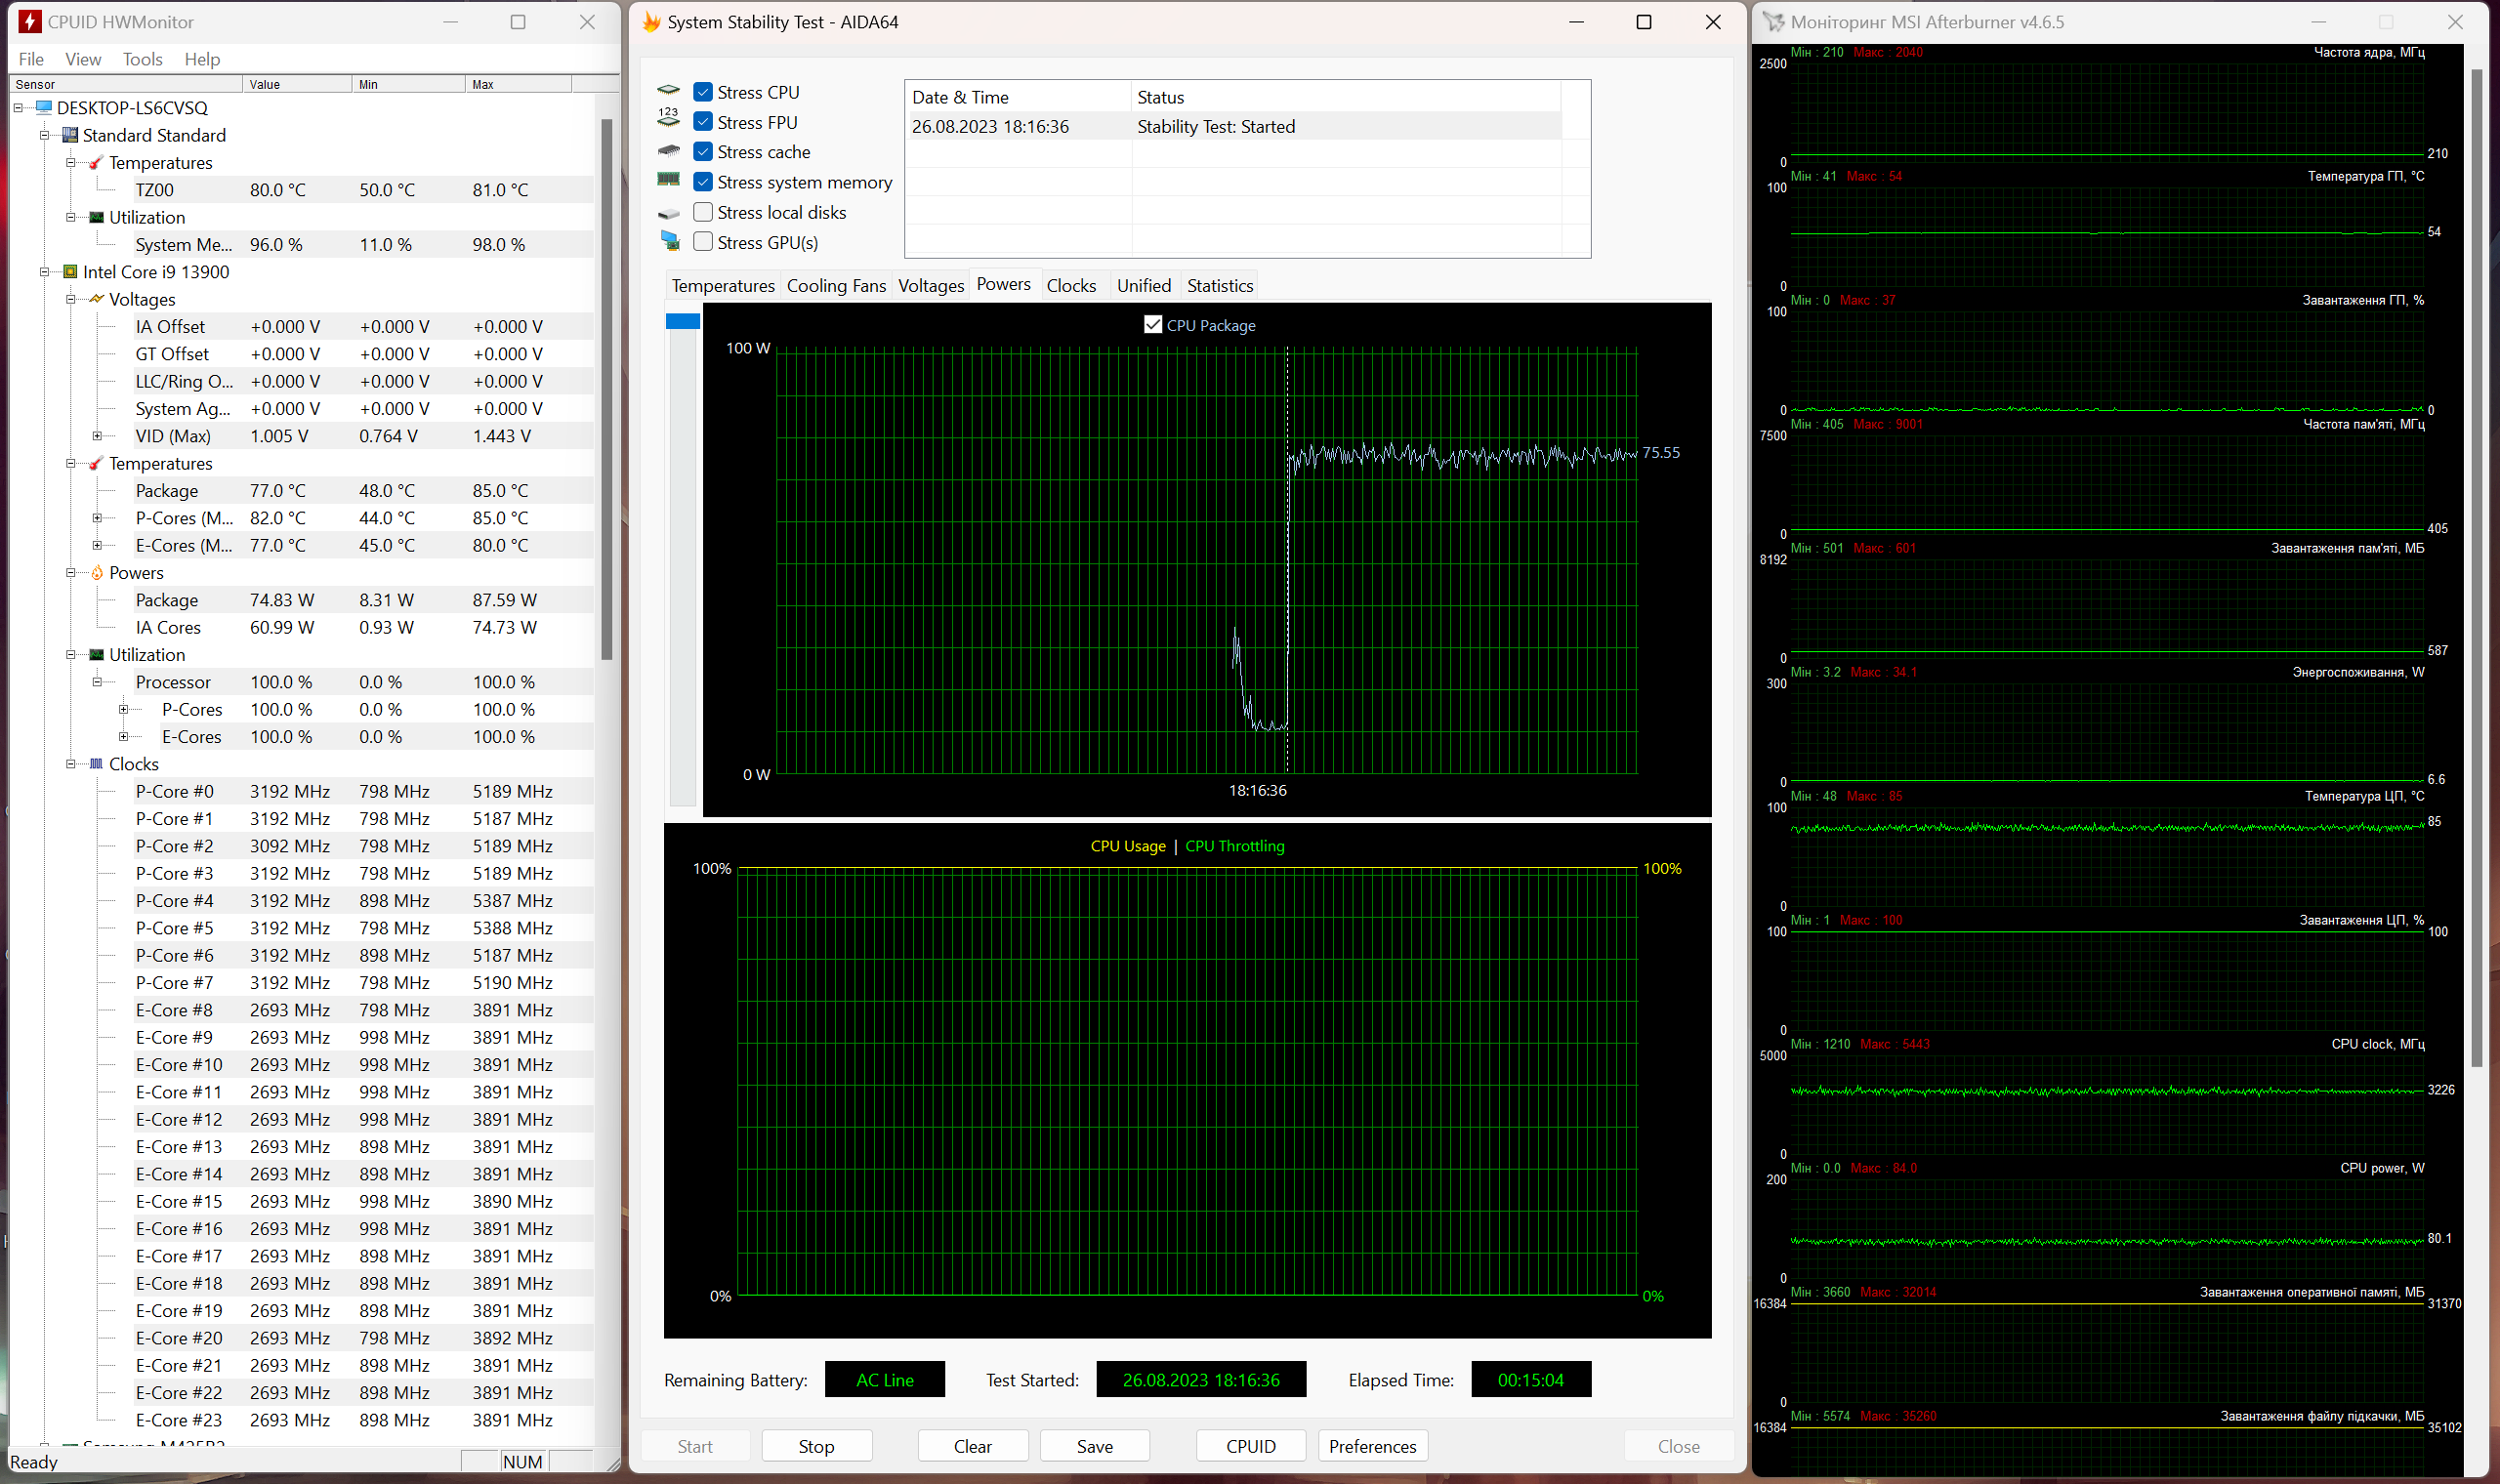2500x1484 pixels.
Task: Click the memory module icon beside Stress system memory
Action: point(668,181)
